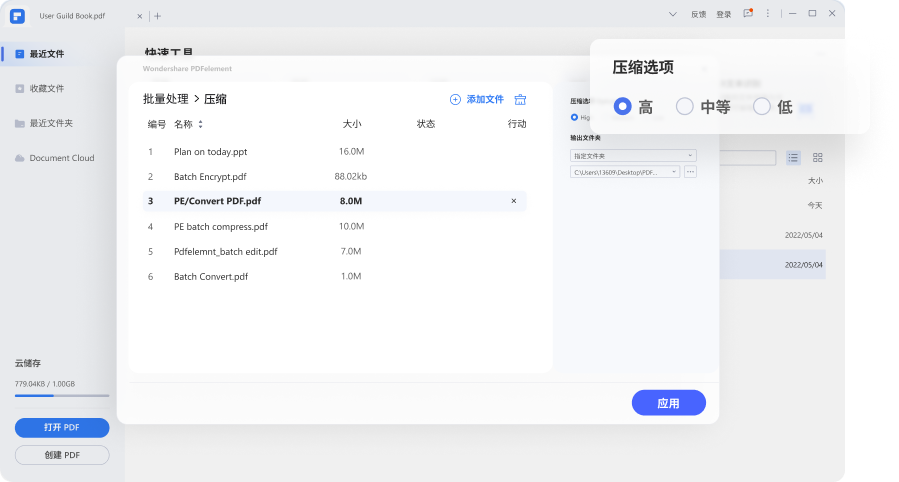Open the message notification icon
Viewport: 899px width, 482px height.
[x=748, y=13]
